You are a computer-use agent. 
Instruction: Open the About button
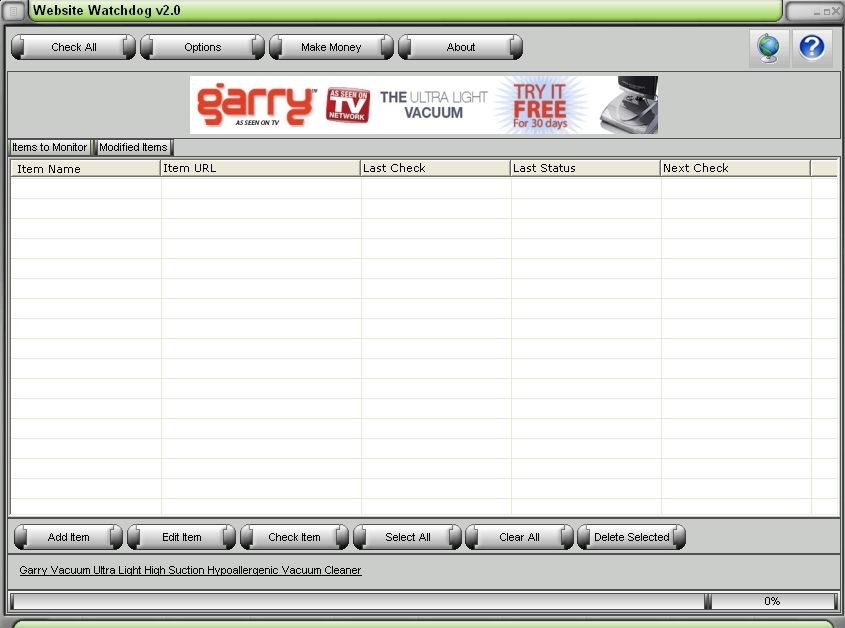tap(461, 47)
